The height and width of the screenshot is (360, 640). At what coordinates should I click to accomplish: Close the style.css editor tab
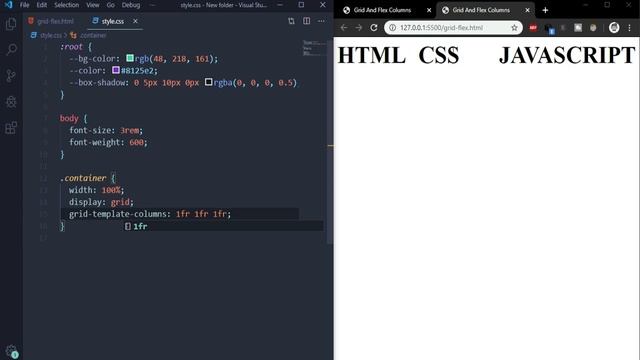coord(135,21)
